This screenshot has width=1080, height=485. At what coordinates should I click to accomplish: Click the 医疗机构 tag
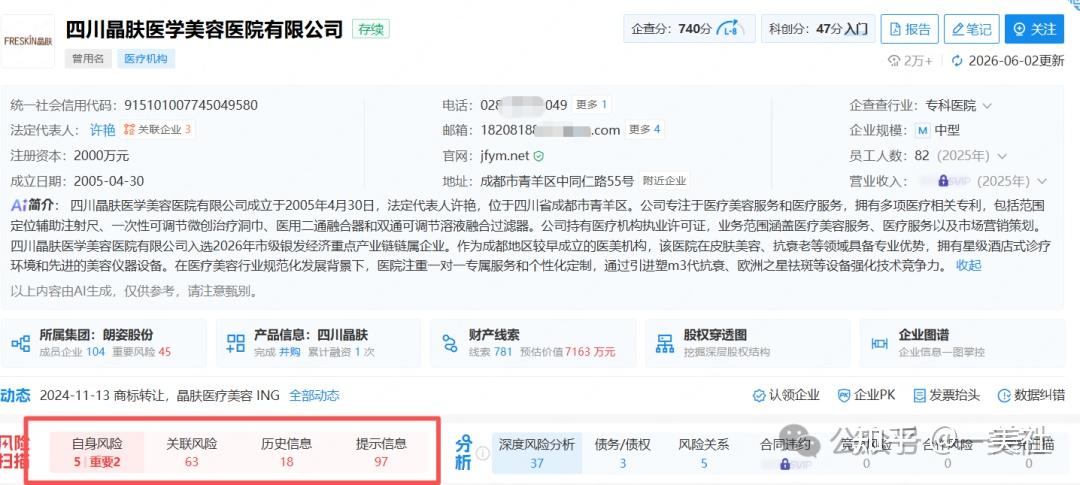pyautogui.click(x=146, y=59)
